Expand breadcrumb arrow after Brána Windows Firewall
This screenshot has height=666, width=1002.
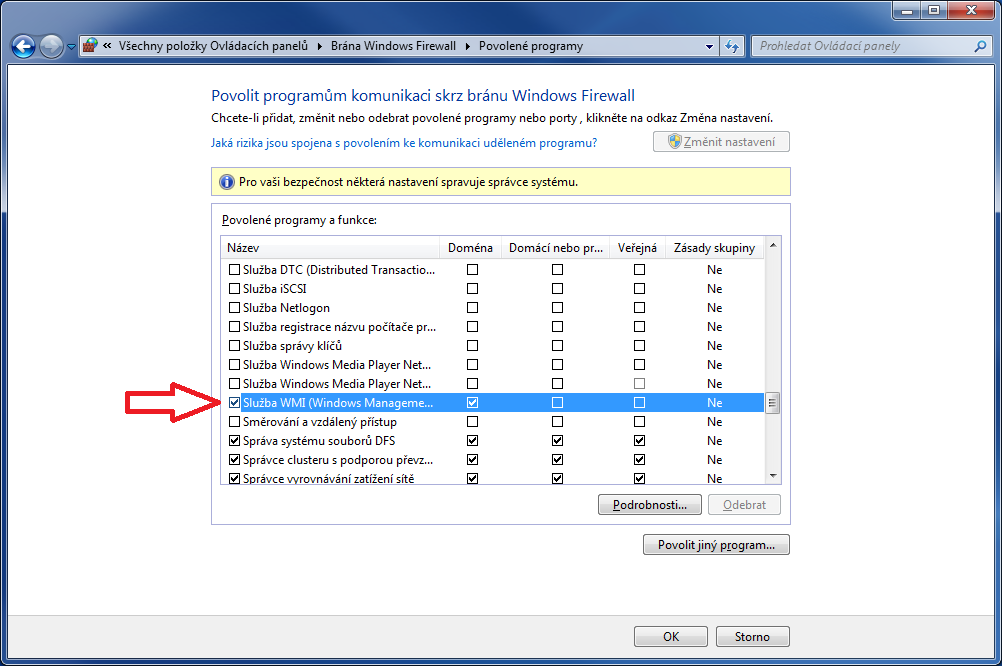click(x=468, y=46)
